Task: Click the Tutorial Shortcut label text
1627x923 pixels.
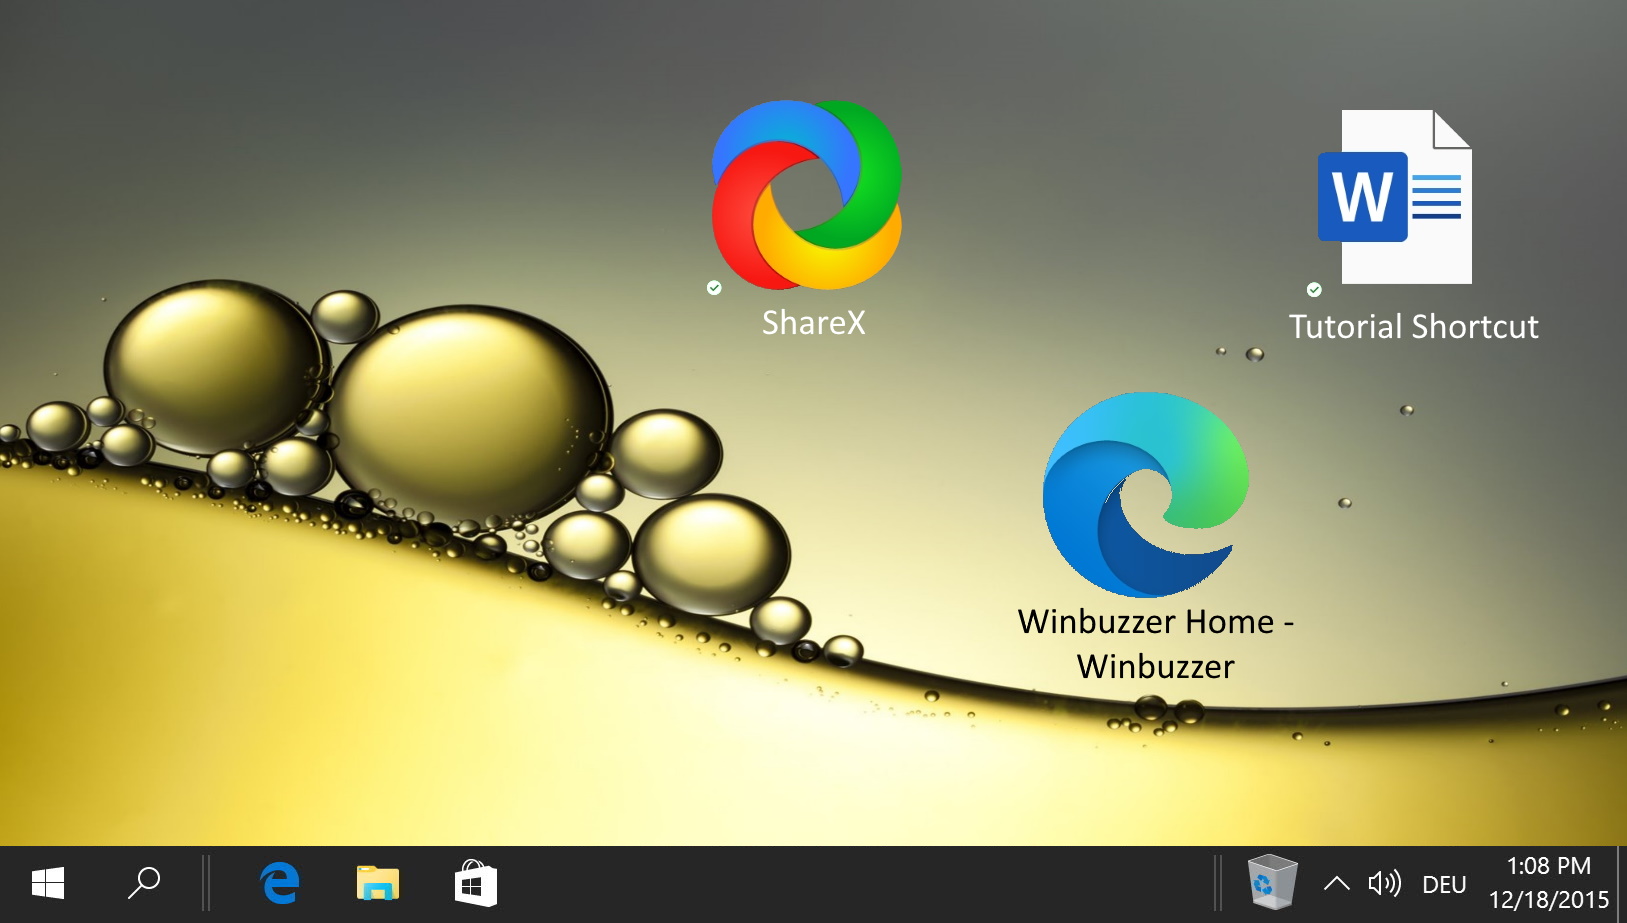Action: point(1413,327)
